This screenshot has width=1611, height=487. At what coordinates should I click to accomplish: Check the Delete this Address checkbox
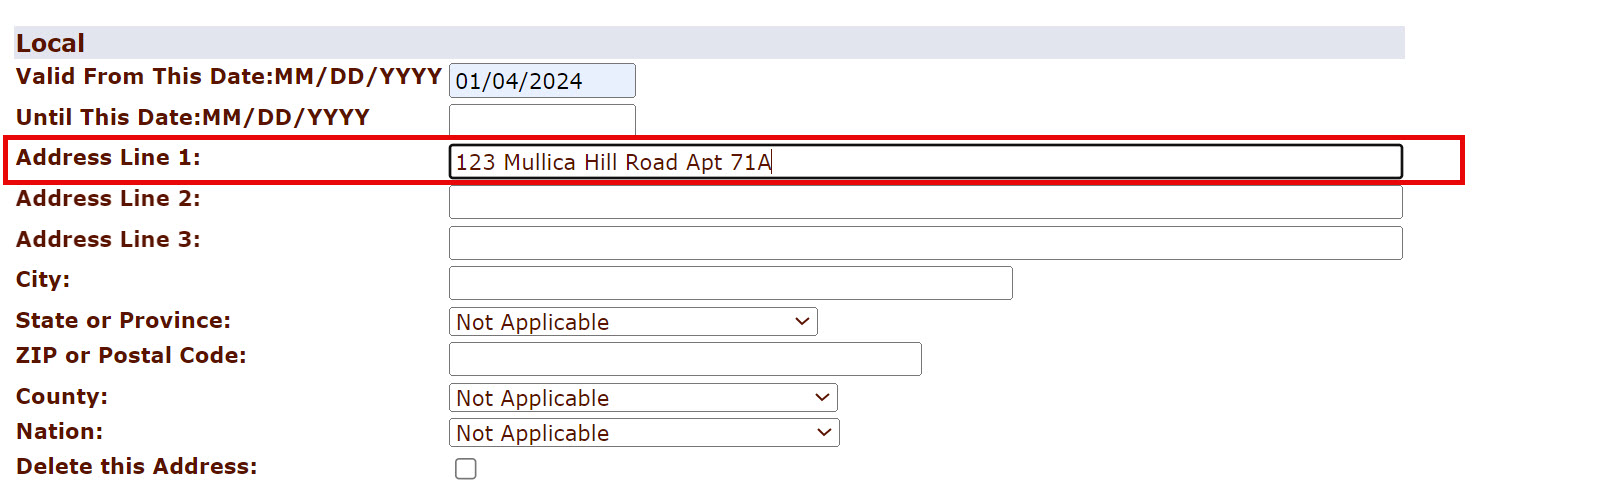466,469
